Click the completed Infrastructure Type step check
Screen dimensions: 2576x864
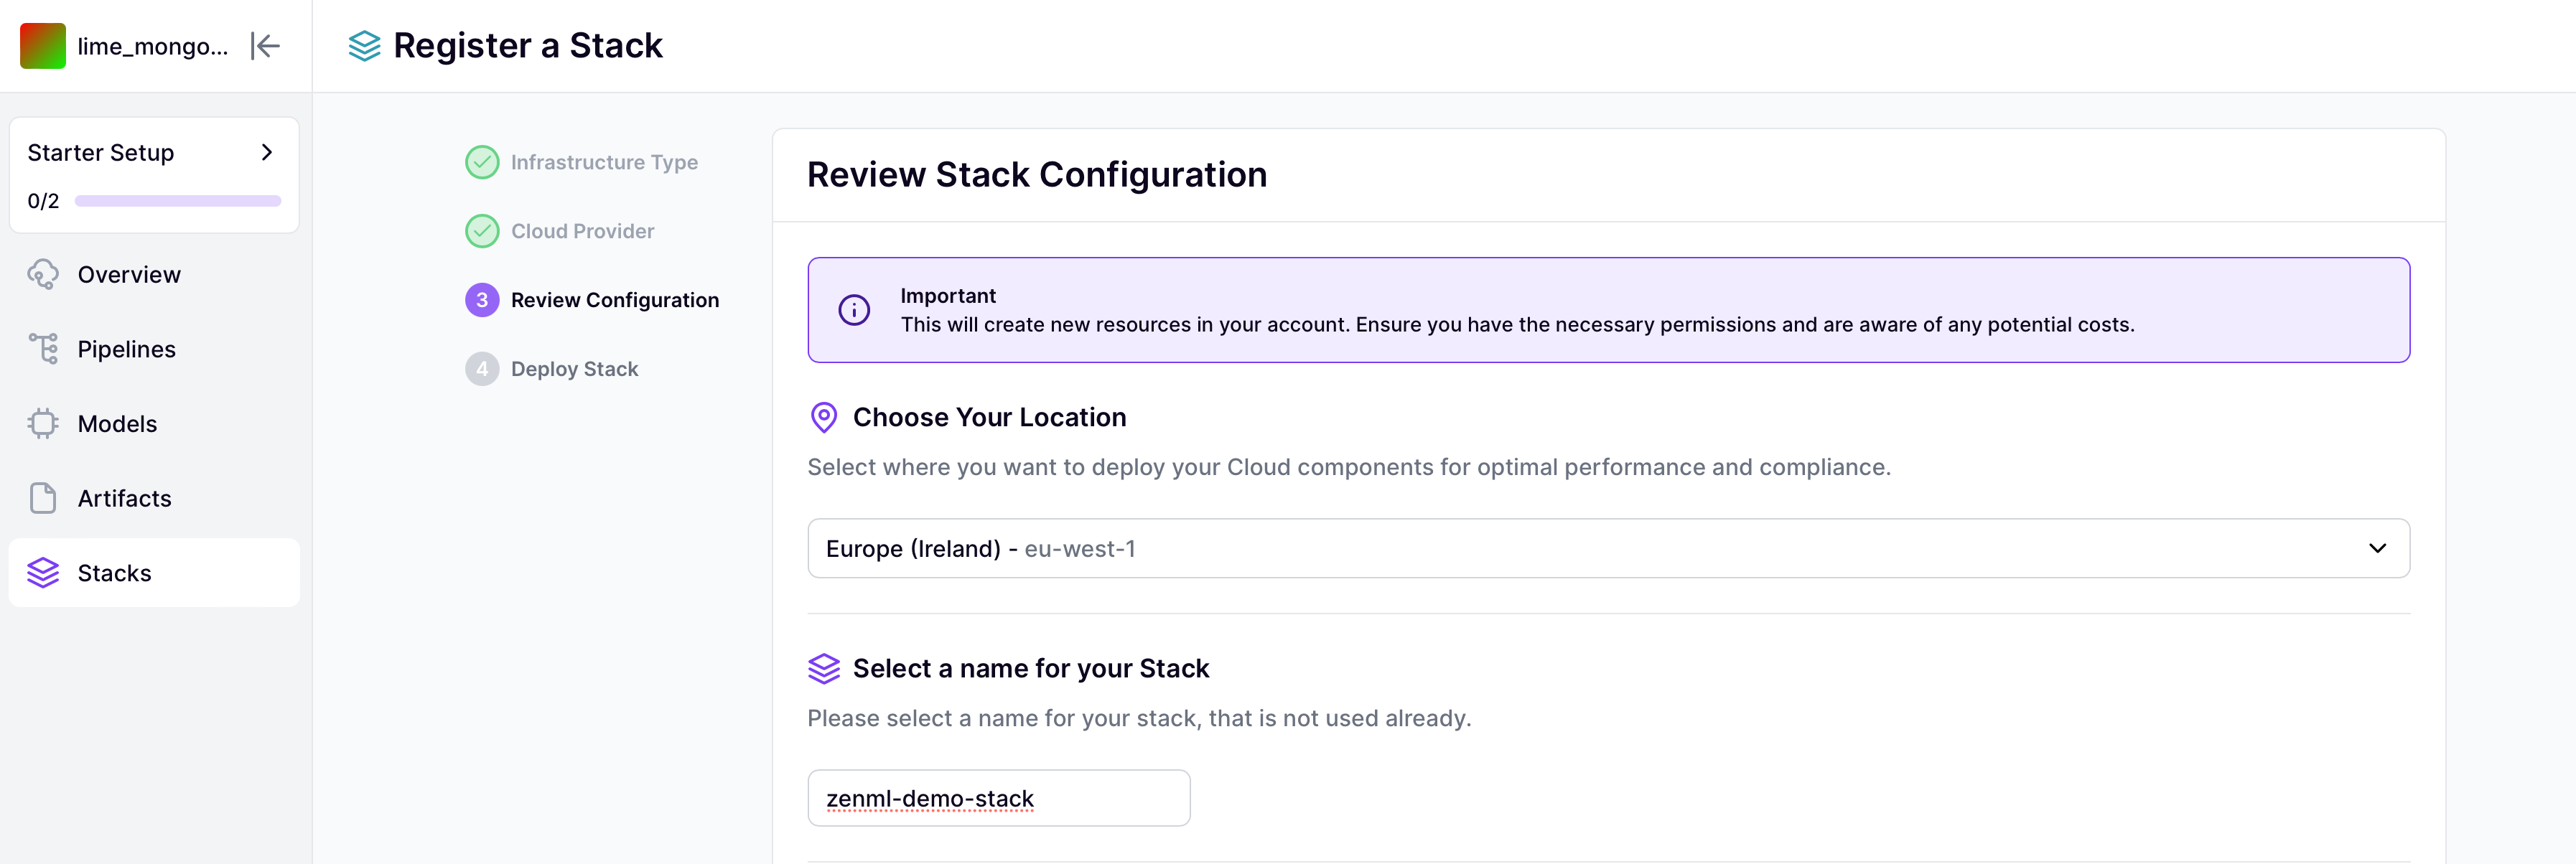(x=482, y=161)
